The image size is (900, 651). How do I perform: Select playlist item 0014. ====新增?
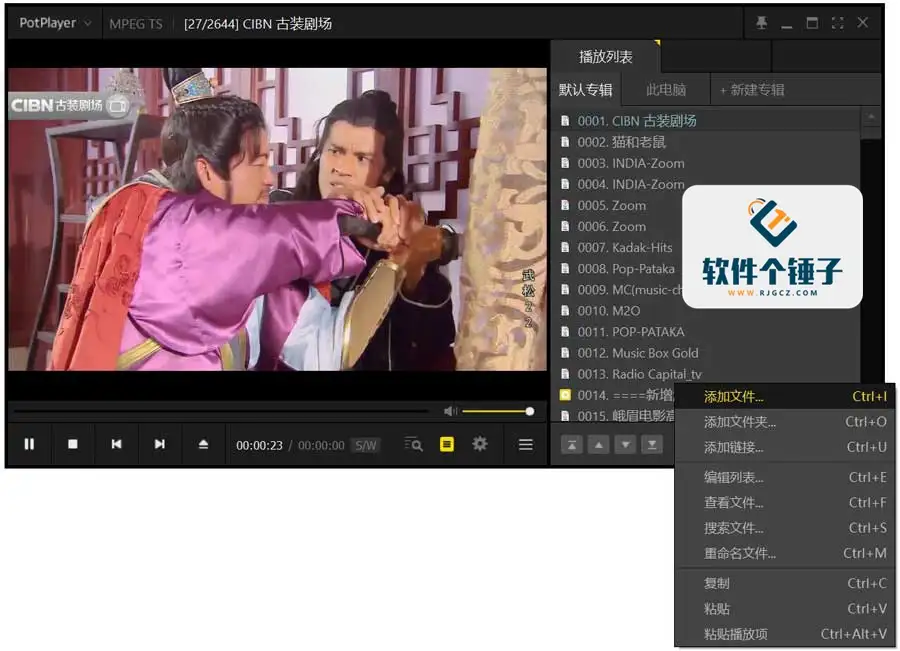coord(614,395)
